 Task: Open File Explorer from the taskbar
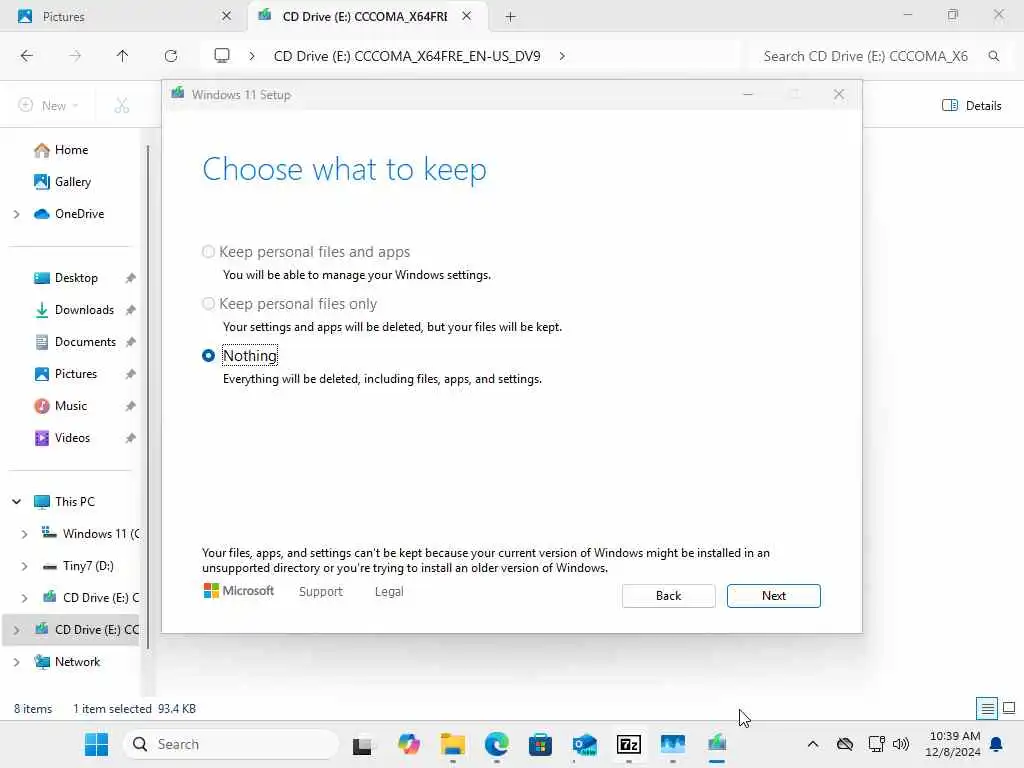[x=453, y=744]
